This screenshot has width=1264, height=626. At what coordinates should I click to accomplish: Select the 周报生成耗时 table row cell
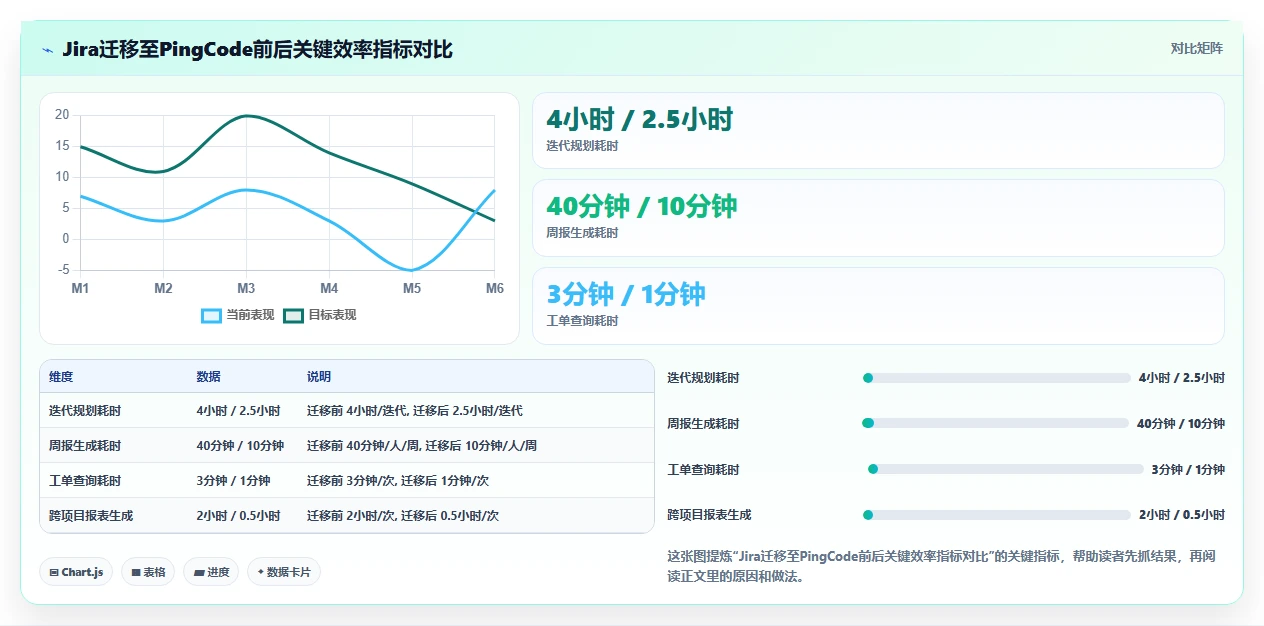click(85, 446)
